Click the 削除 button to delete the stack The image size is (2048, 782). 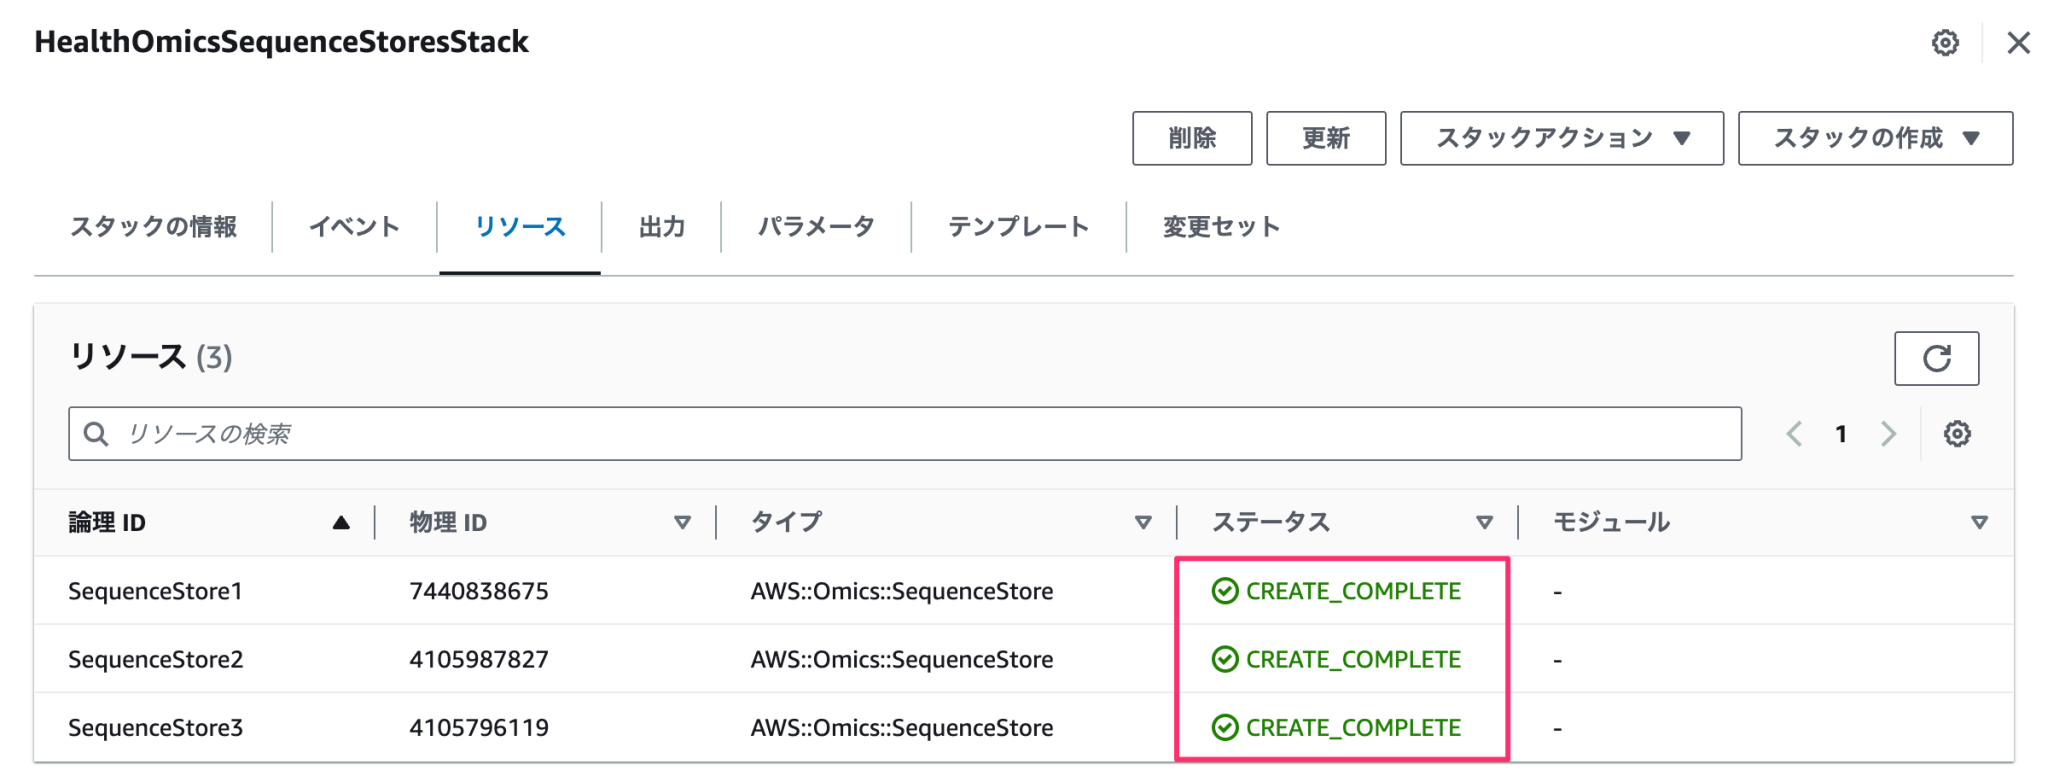click(x=1192, y=138)
